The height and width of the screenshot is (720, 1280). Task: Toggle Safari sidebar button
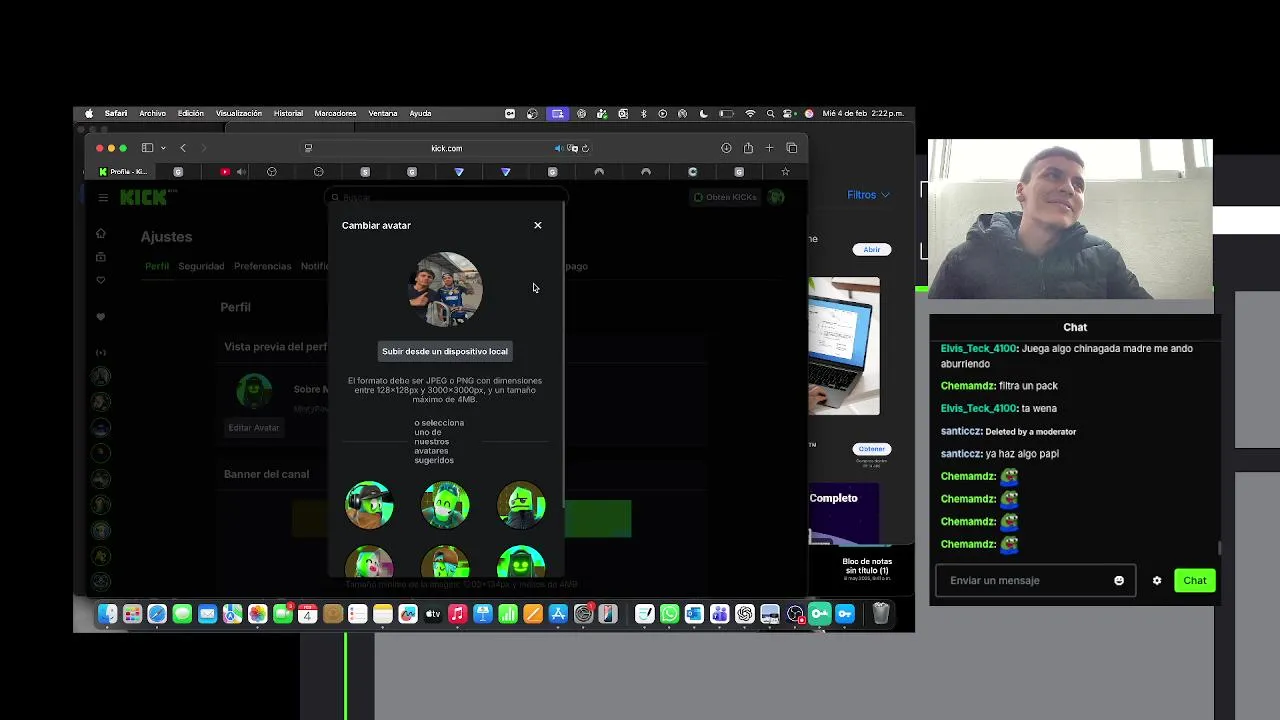[147, 148]
